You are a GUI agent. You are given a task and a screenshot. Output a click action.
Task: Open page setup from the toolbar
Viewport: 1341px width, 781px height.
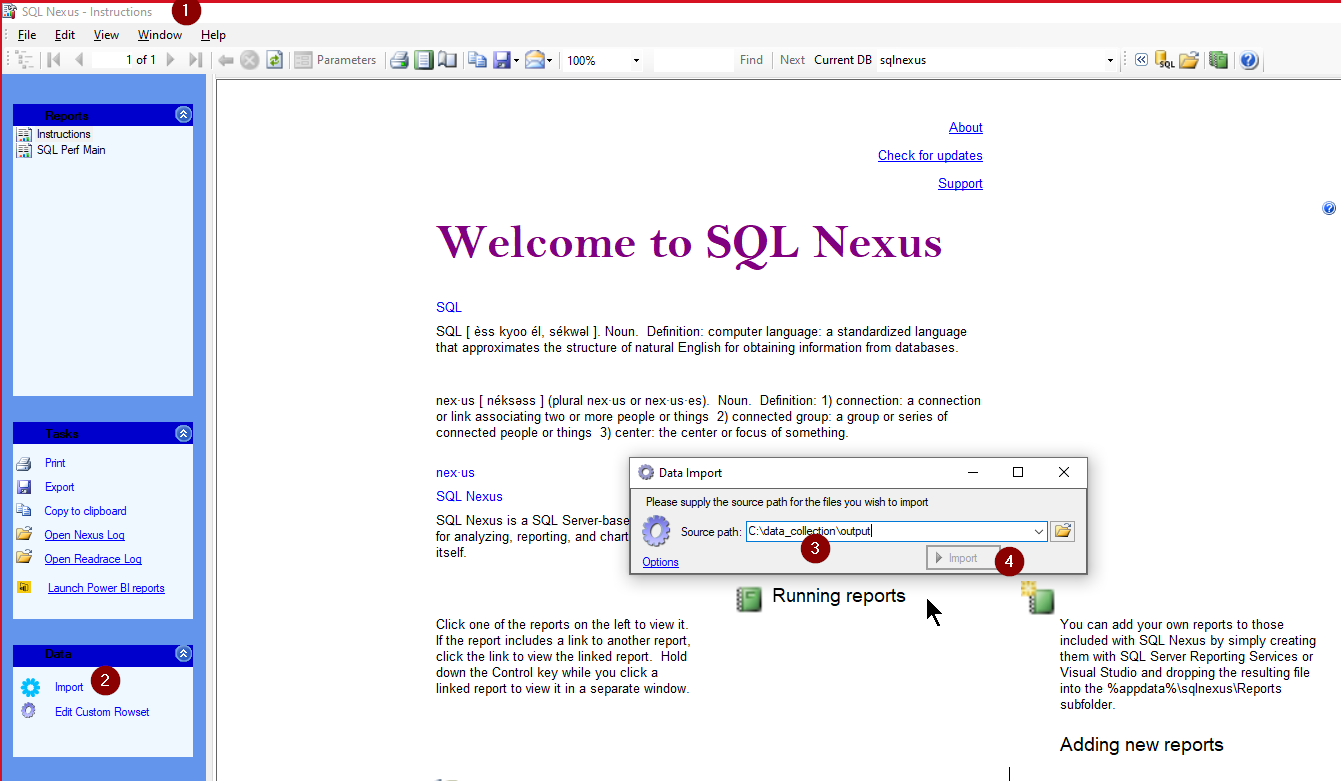(447, 60)
